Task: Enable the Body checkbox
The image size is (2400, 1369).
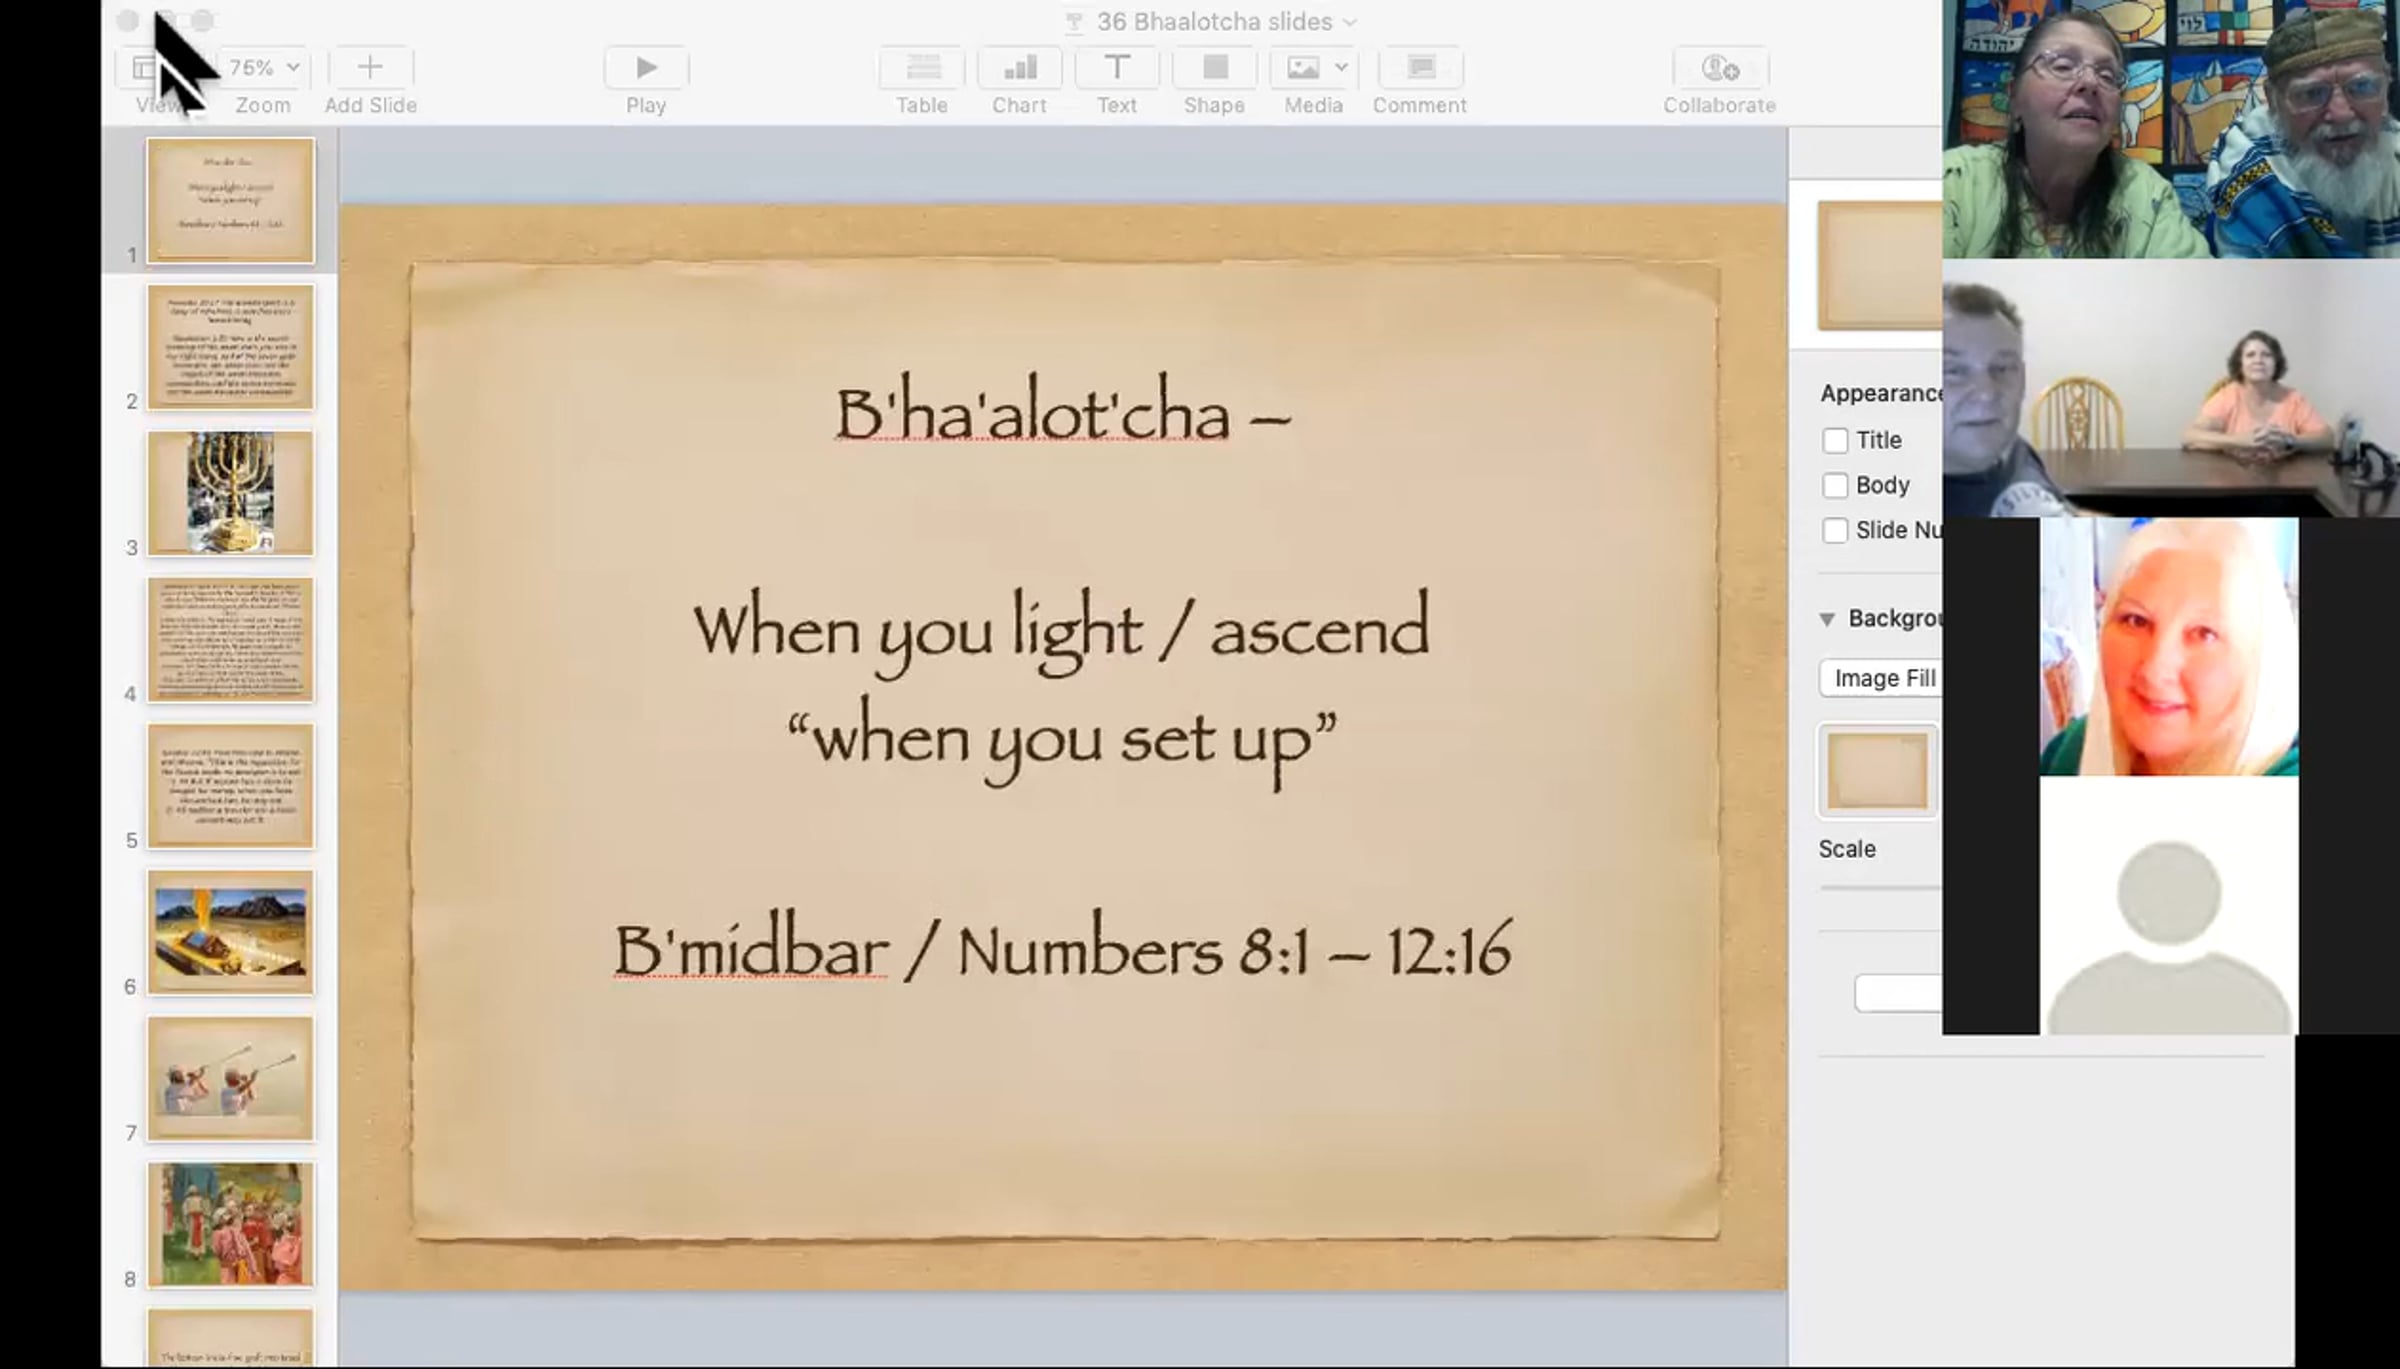Action: click(1835, 486)
